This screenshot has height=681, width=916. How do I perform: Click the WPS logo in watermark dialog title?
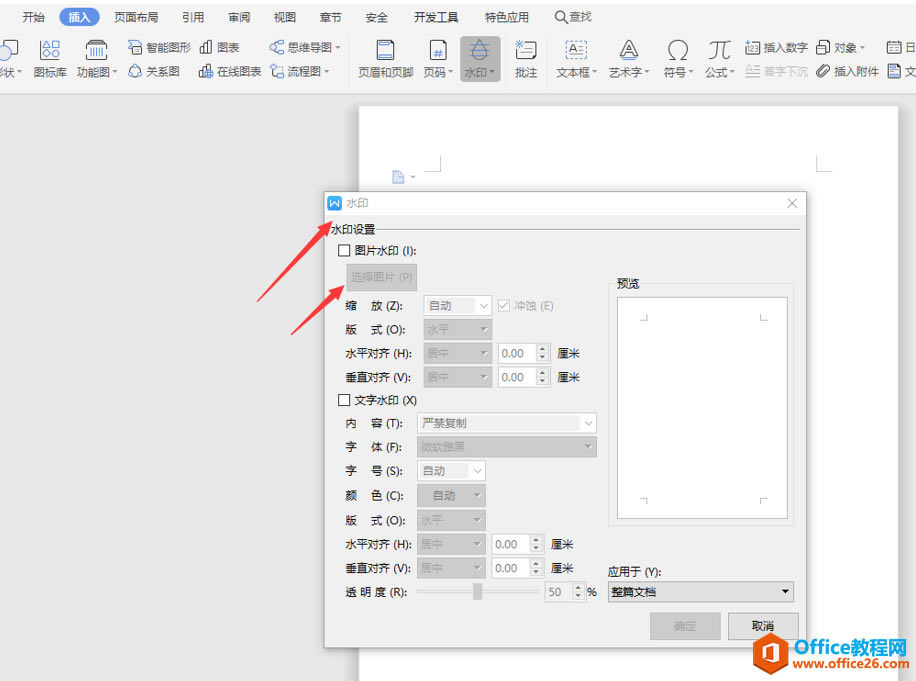point(334,203)
